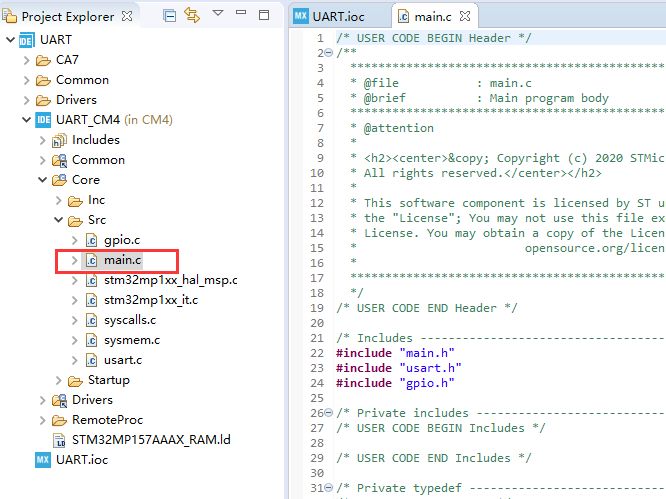The image size is (666, 499).
Task: Click the RemoteProc folder icon
Action: point(59,420)
